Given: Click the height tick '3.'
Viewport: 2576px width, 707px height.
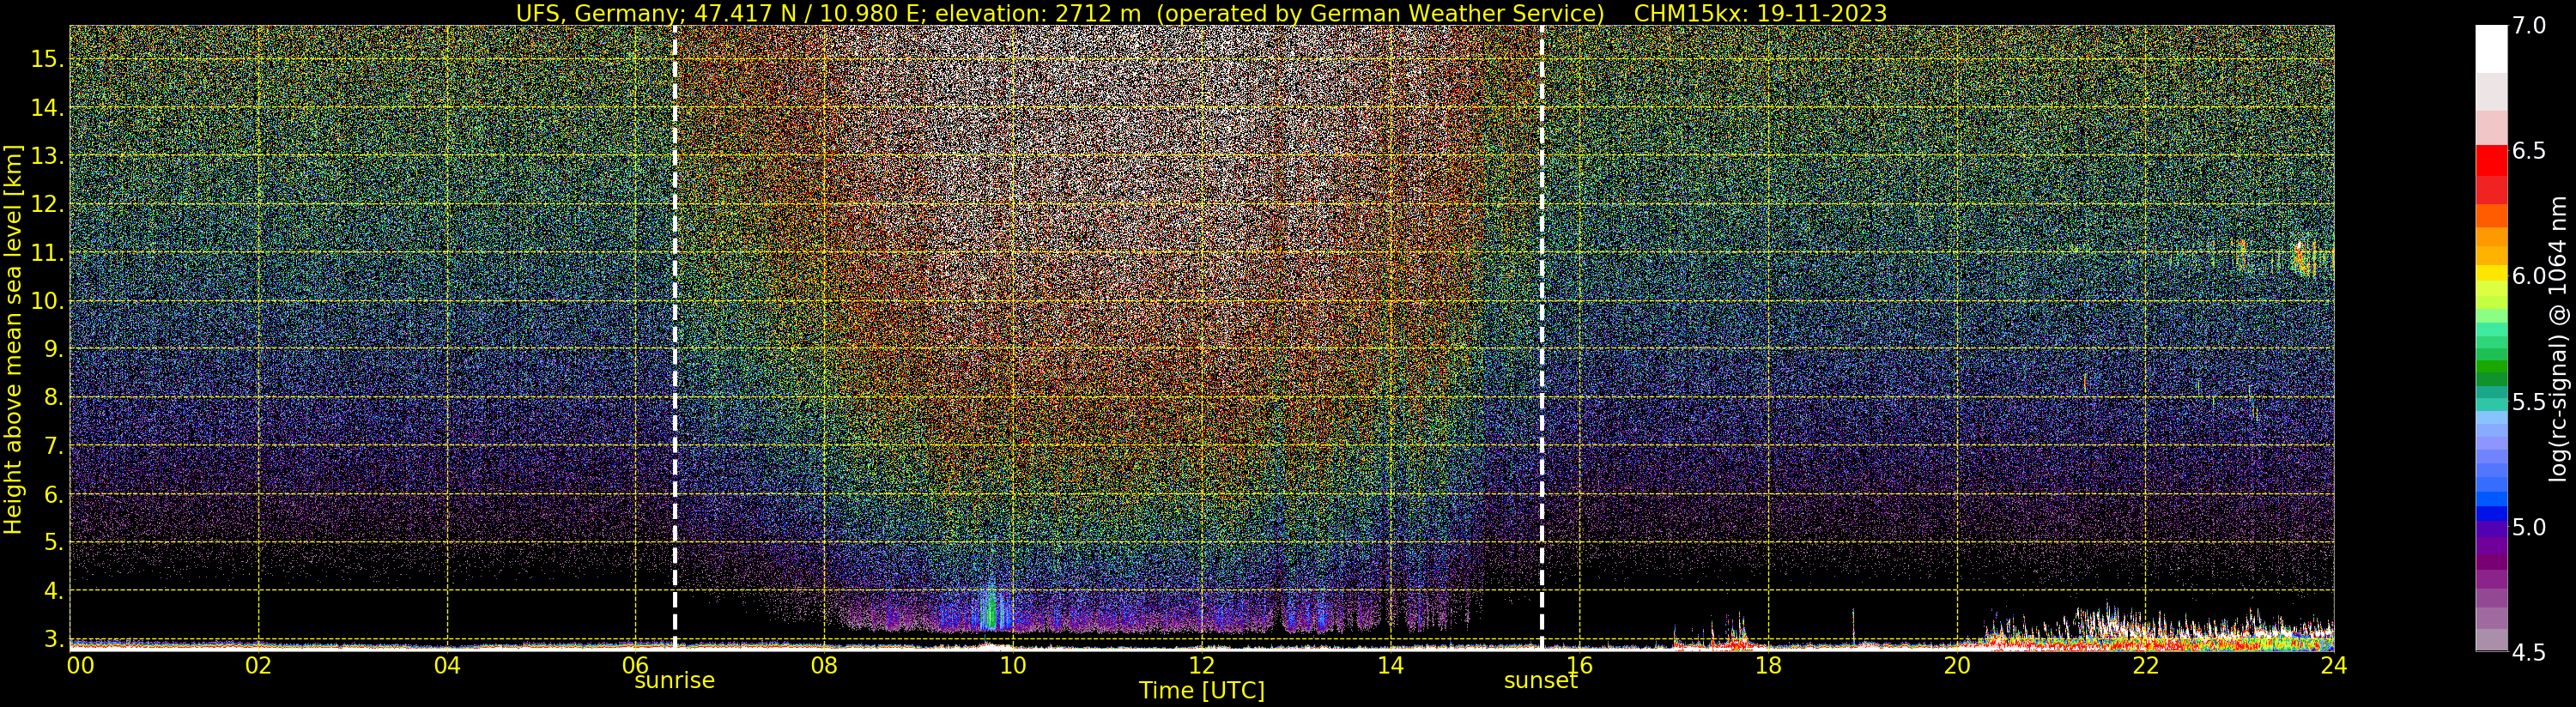Looking at the screenshot, I should (53, 639).
